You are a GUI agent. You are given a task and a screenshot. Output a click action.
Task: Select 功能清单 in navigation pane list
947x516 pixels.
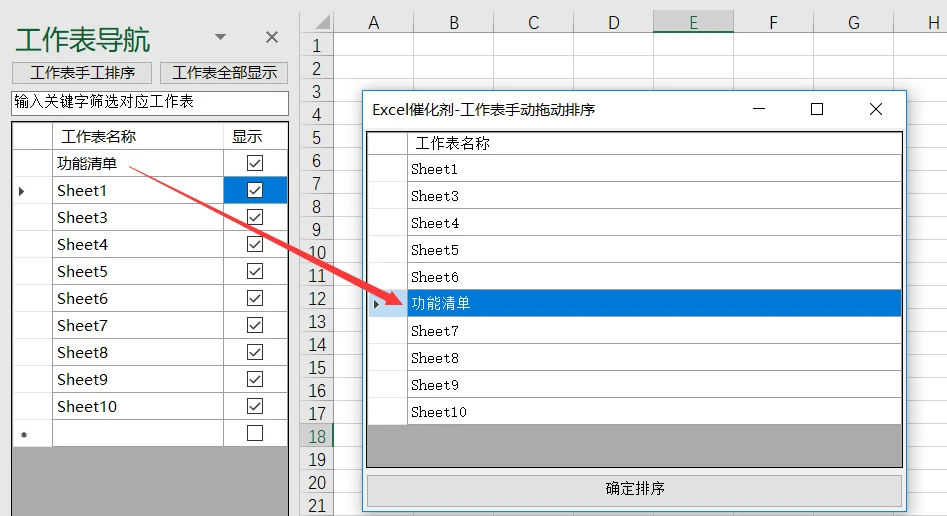click(x=138, y=163)
